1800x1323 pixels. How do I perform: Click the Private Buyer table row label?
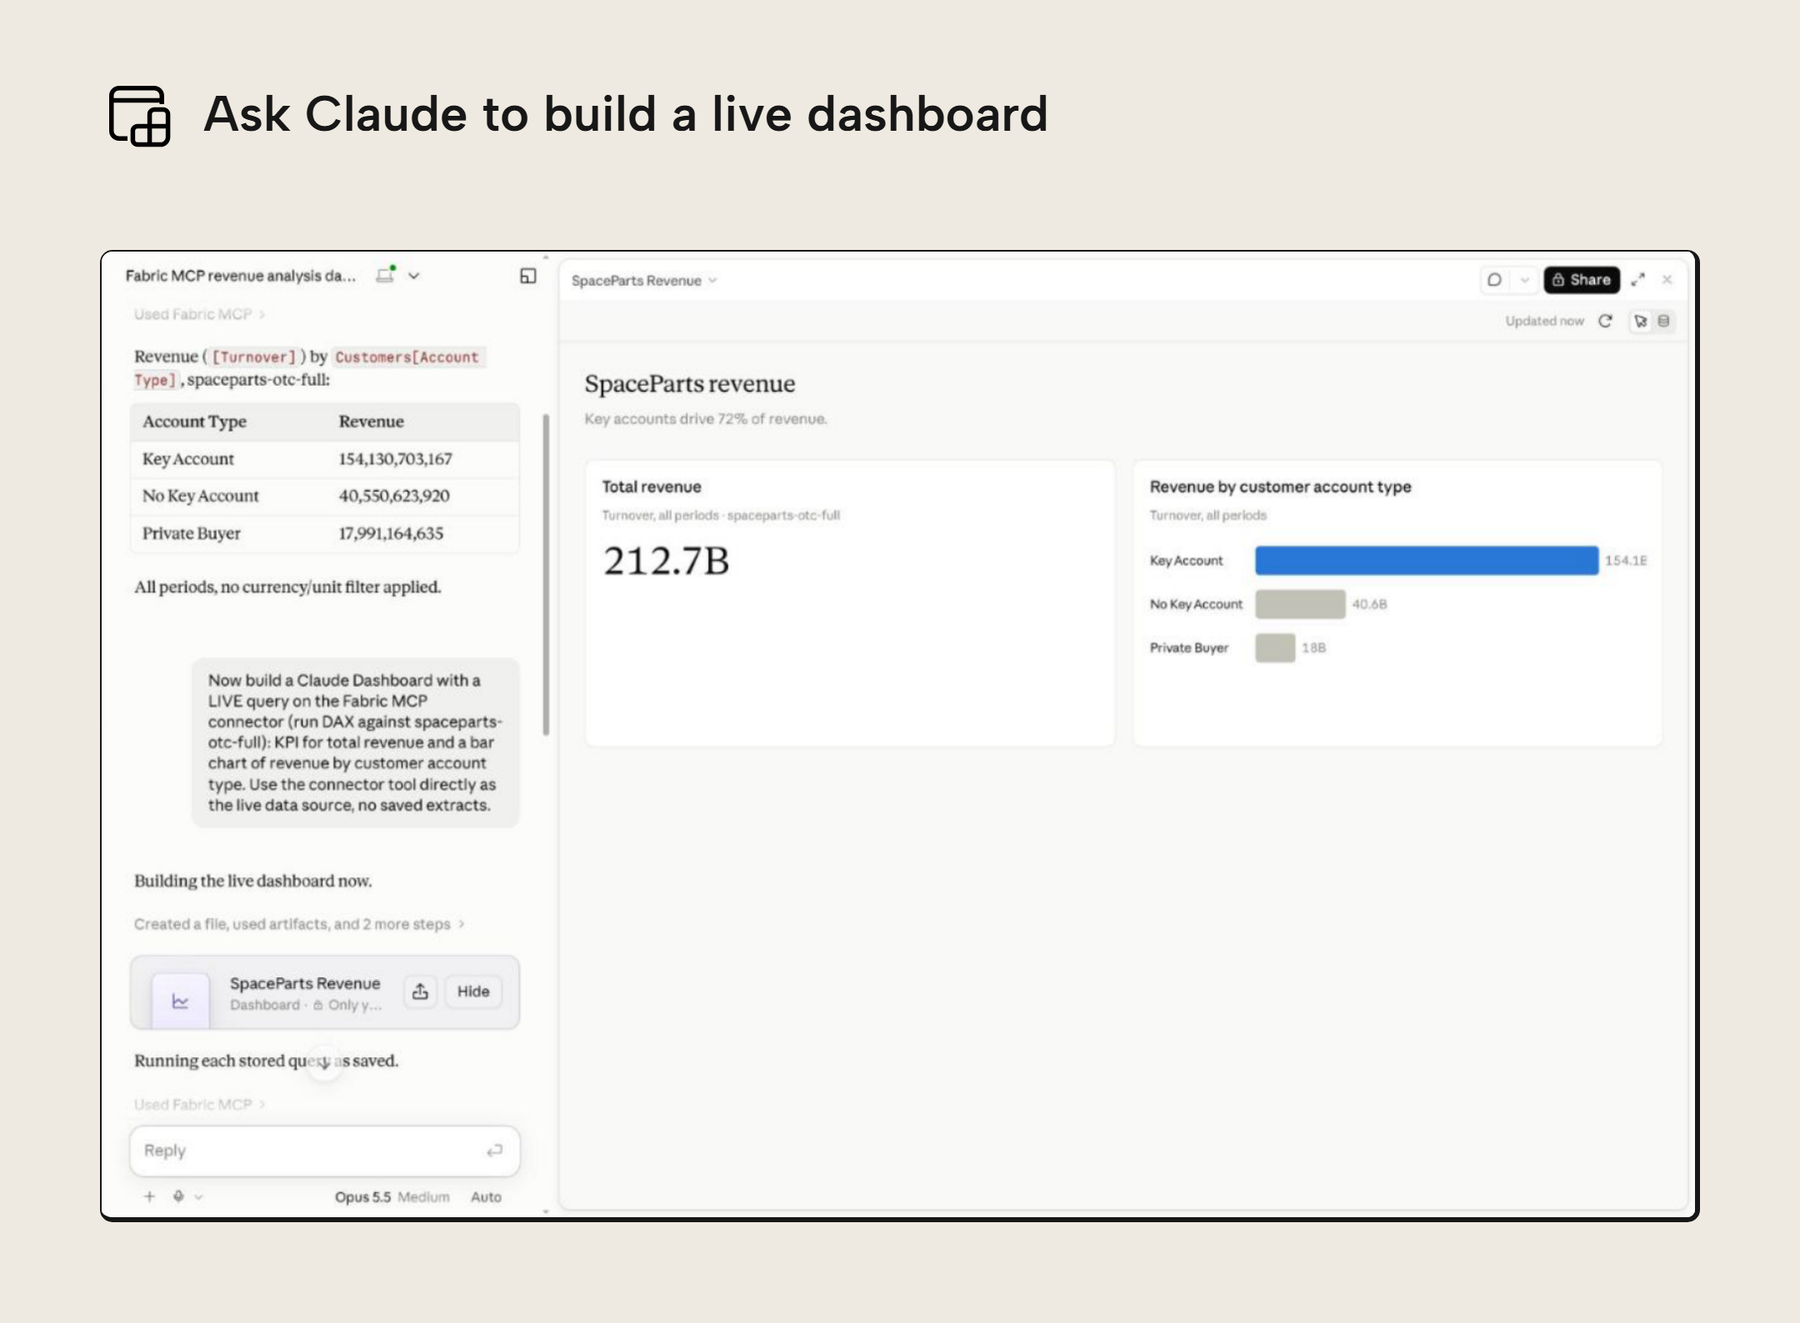tap(191, 533)
